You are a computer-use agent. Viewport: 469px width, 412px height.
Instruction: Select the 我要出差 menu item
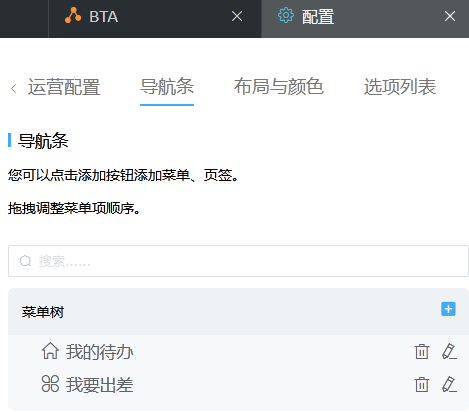pyautogui.click(x=99, y=385)
